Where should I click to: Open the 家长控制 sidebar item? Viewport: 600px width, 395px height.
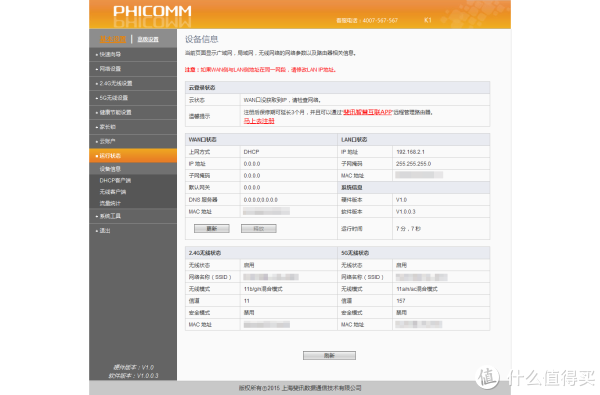coord(133,127)
